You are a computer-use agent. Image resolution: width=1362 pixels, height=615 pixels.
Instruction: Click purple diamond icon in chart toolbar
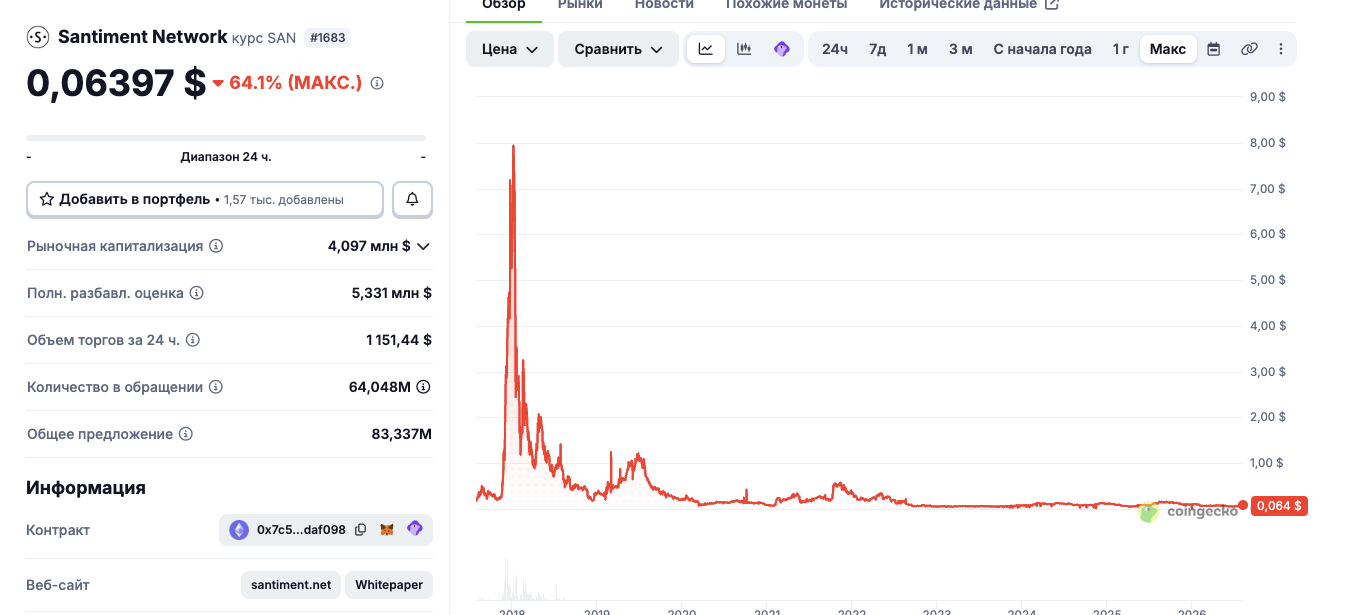782,49
